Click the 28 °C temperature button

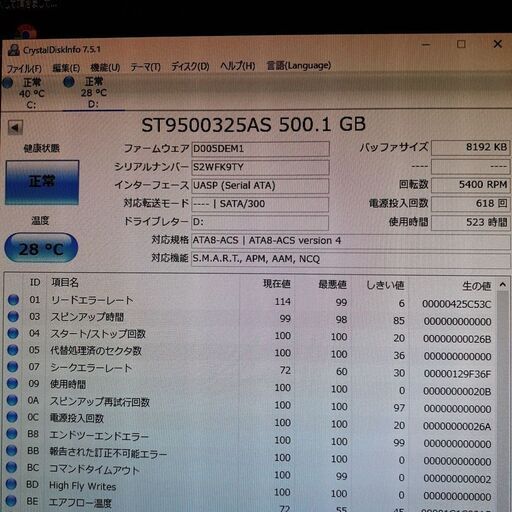tap(41, 248)
